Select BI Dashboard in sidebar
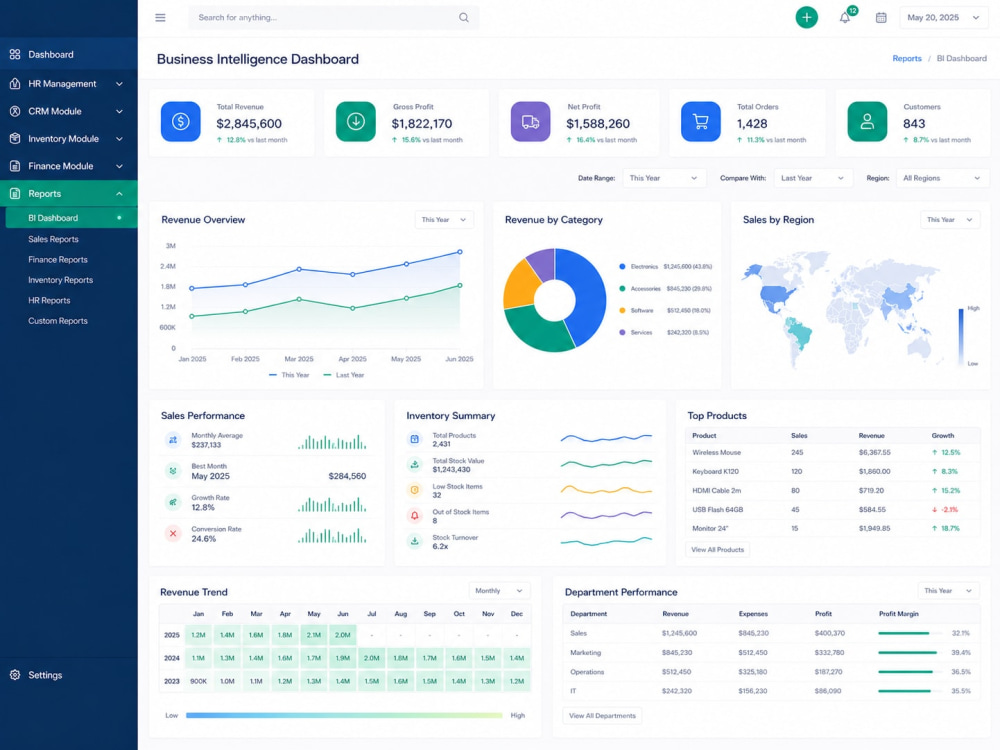The image size is (1000, 750). click(x=71, y=217)
